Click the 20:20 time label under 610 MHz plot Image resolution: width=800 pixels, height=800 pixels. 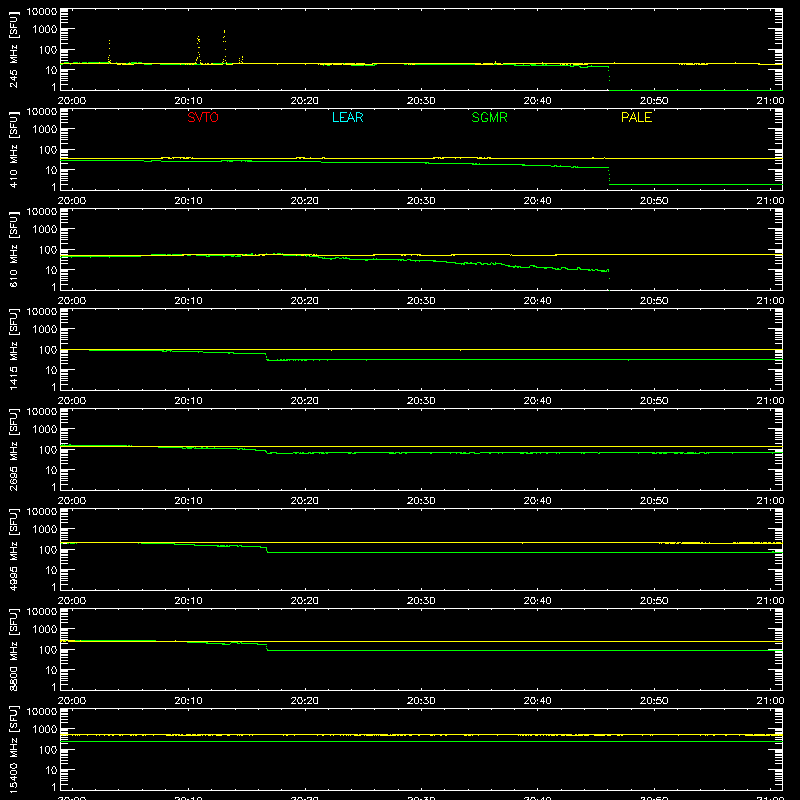[305, 301]
